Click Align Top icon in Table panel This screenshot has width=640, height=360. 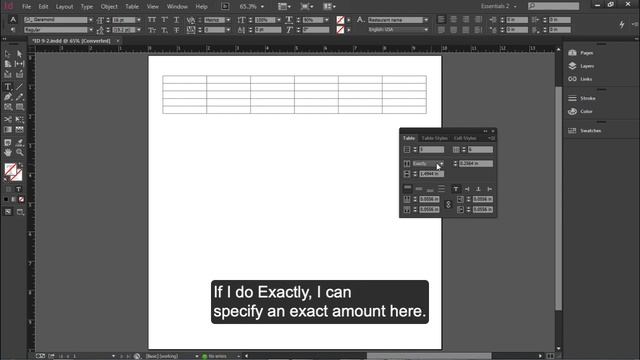click(x=407, y=189)
